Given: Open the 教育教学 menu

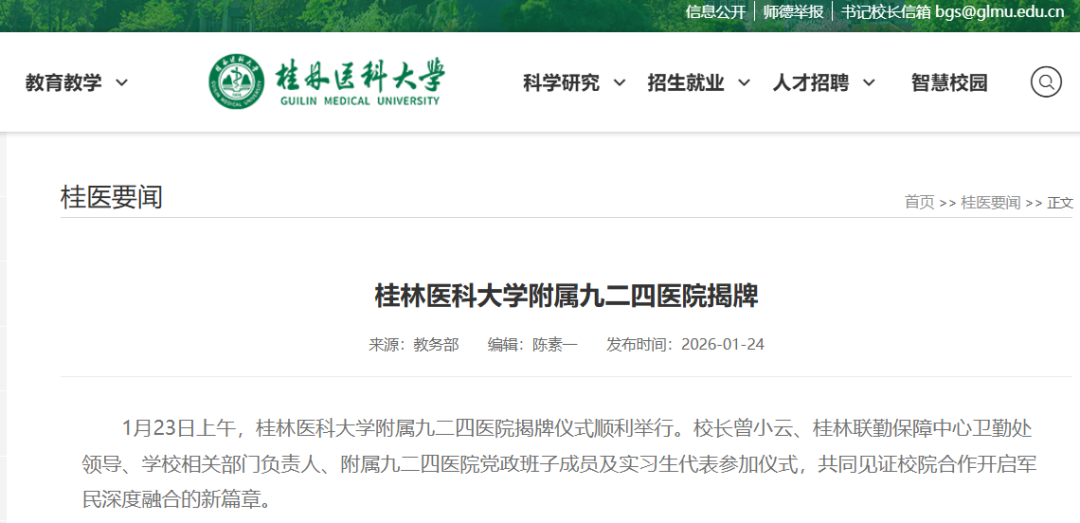Looking at the screenshot, I should point(63,83).
